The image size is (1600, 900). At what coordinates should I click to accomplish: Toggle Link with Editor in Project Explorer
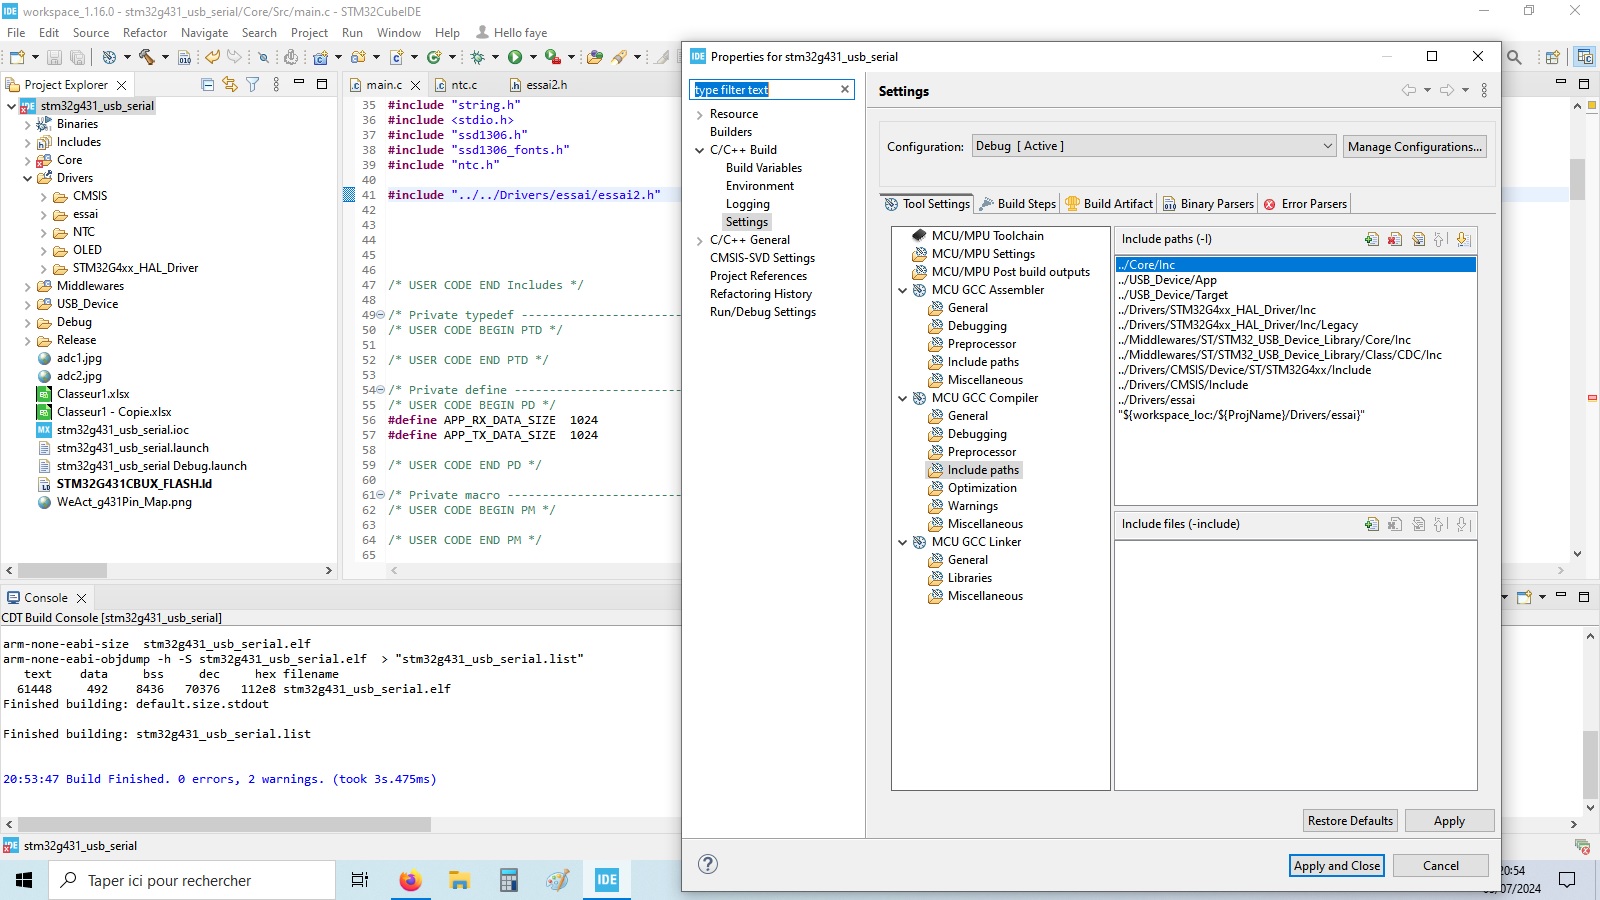230,85
